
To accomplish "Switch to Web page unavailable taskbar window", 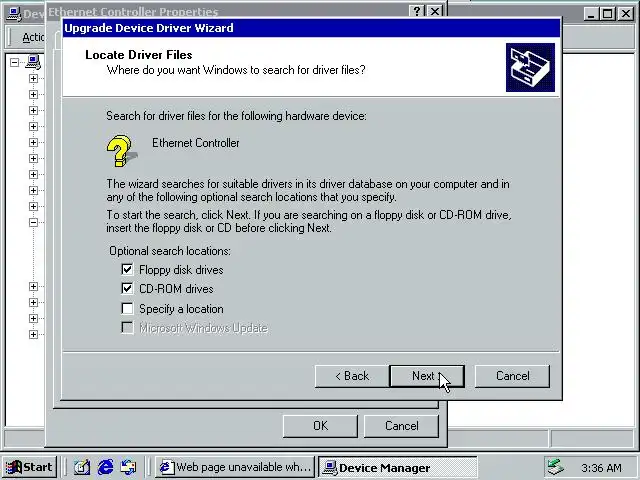I will click(x=235, y=467).
